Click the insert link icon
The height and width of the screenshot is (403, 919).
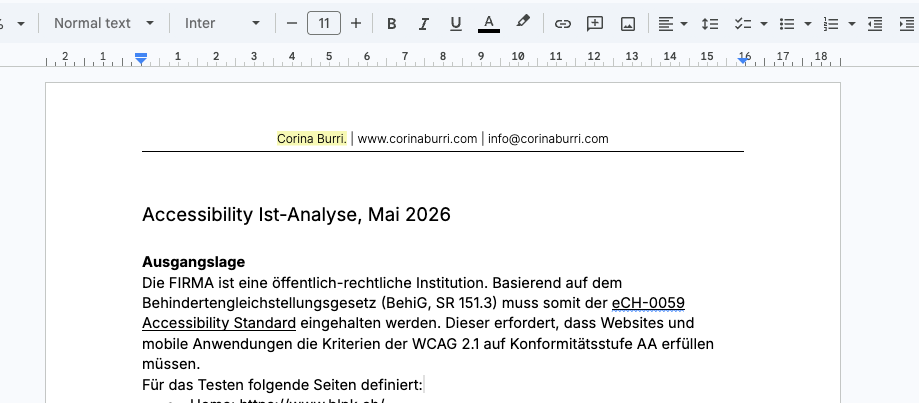pos(563,23)
